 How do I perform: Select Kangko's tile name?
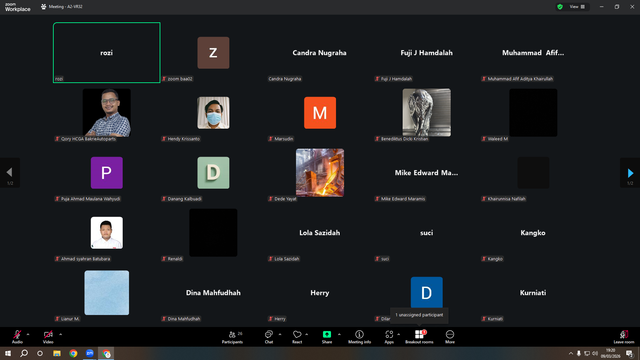(533, 233)
